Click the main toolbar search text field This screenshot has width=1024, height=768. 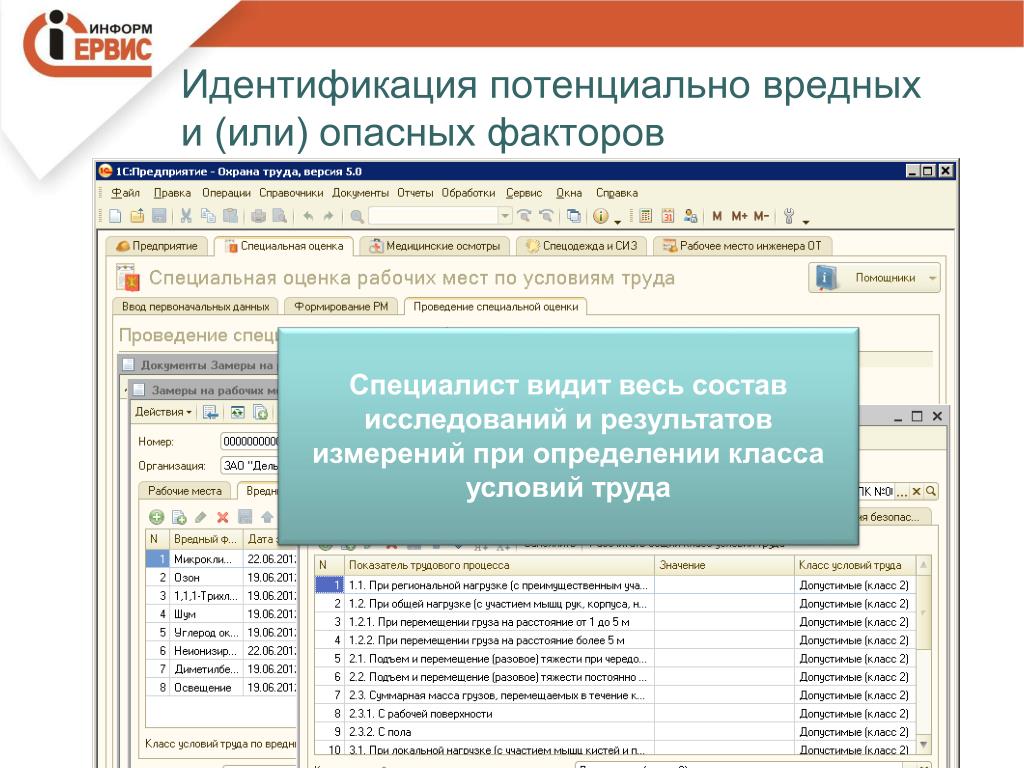[434, 216]
